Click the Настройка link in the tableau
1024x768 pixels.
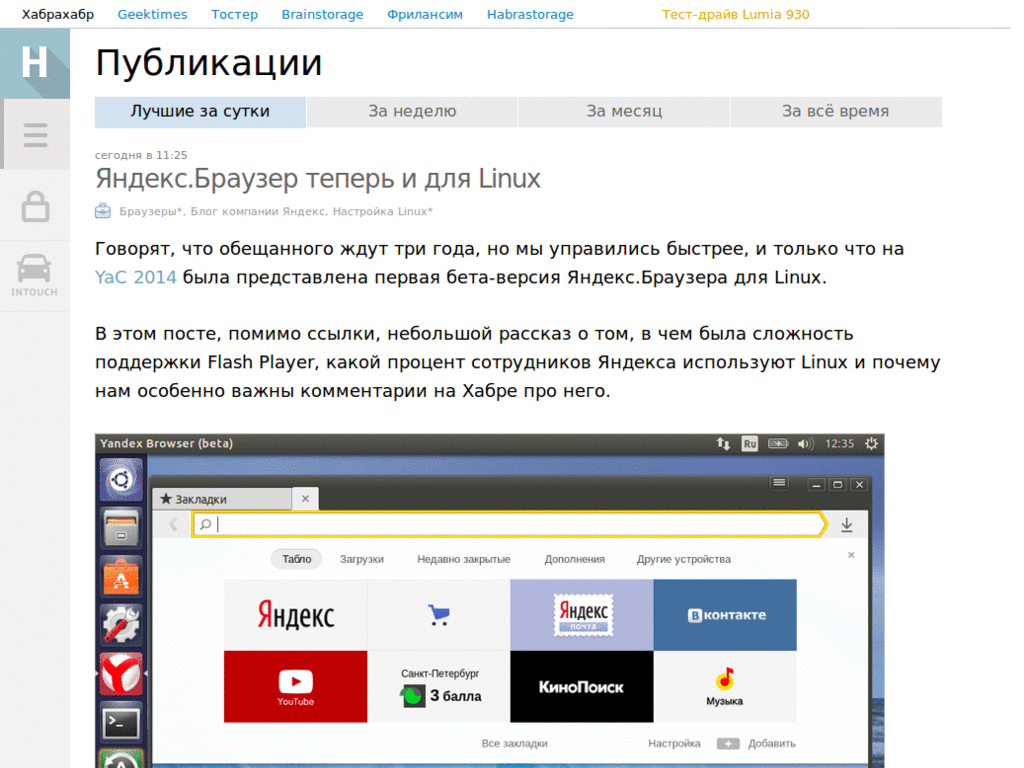click(674, 743)
